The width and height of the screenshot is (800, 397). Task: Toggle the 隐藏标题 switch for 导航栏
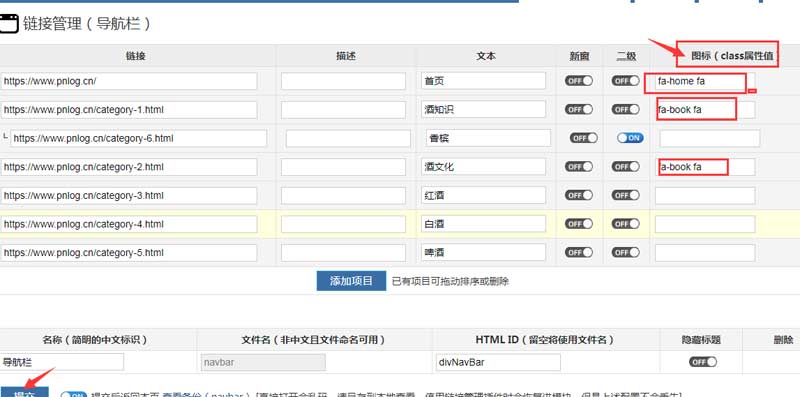click(703, 362)
